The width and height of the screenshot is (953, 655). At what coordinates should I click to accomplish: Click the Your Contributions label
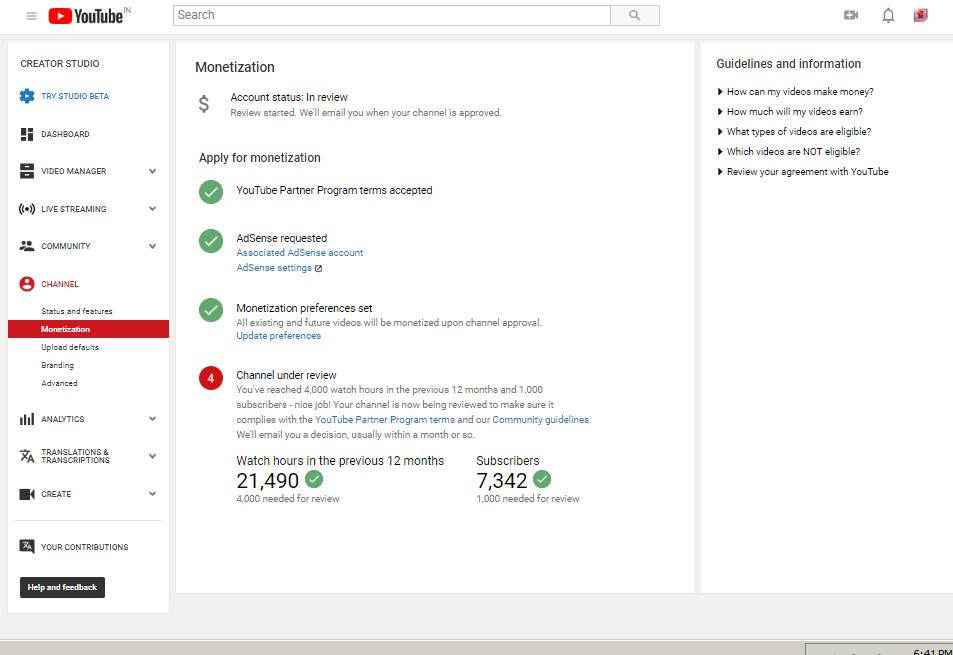pyautogui.click(x=84, y=547)
